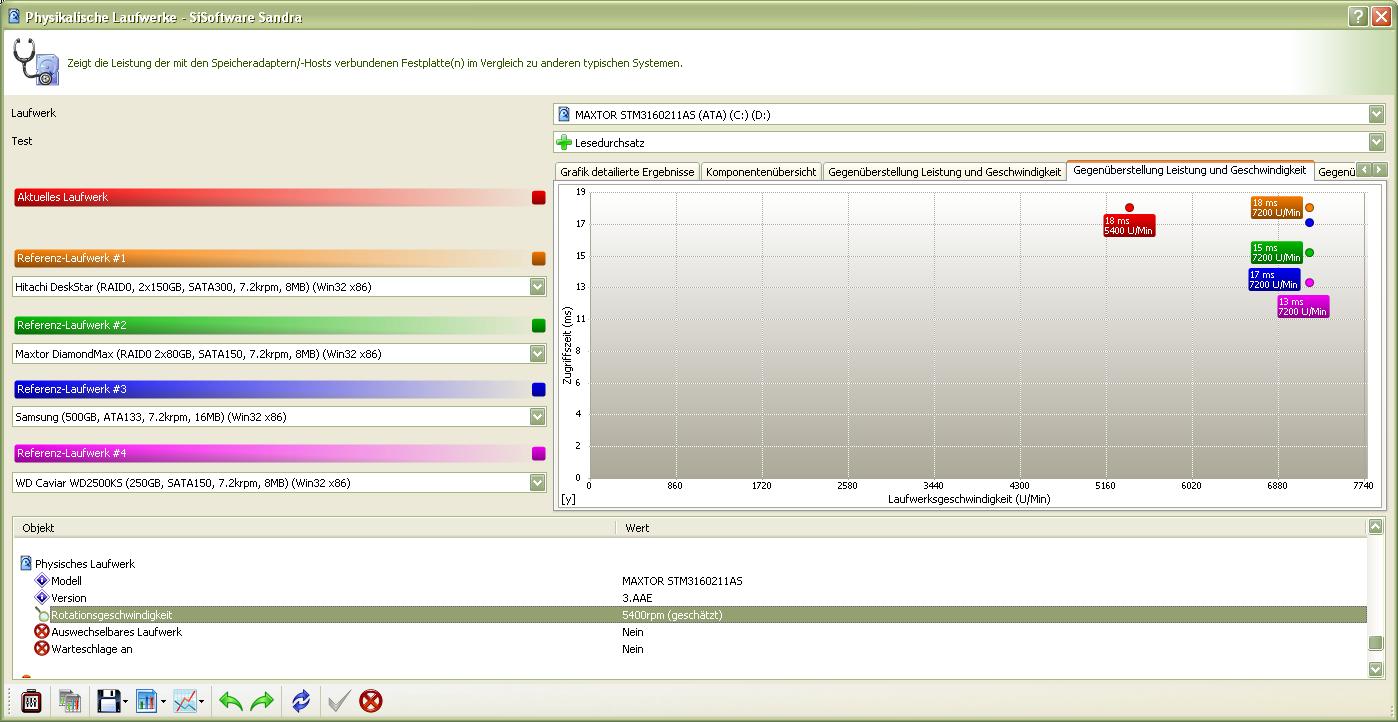
Task: Toggle the green Referenz-Laufwerk #2 checkbox
Action: click(539, 326)
